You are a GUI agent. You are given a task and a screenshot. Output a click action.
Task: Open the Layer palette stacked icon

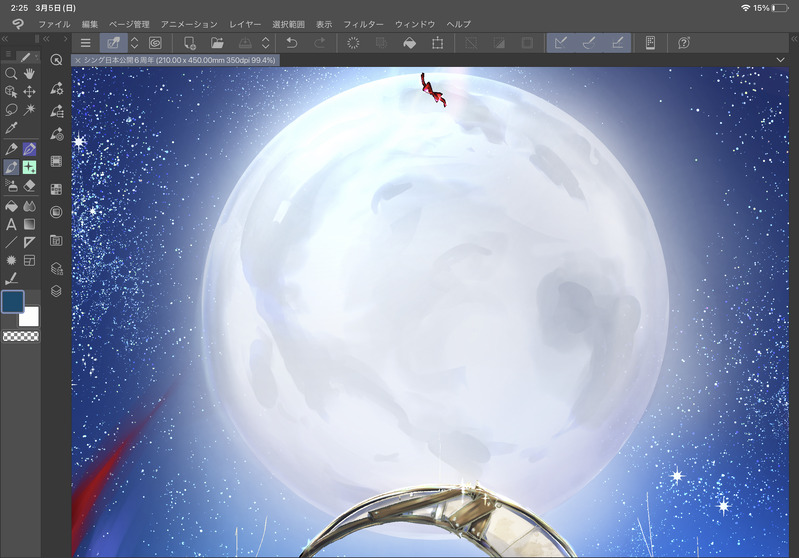[x=56, y=290]
